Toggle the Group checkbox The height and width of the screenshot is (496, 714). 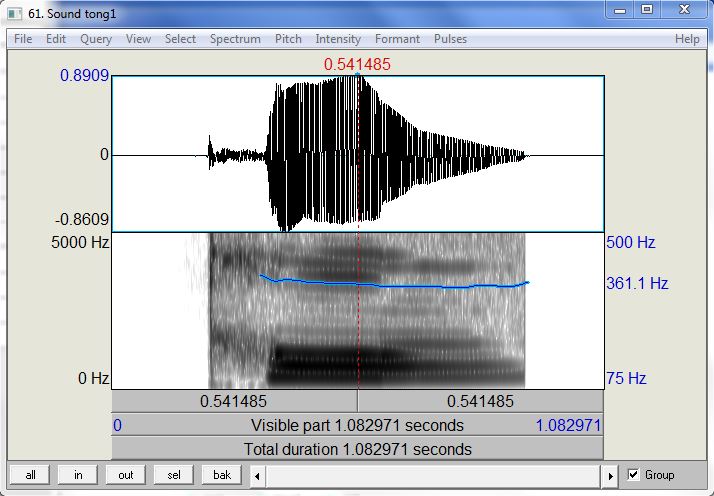pyautogui.click(x=633, y=475)
